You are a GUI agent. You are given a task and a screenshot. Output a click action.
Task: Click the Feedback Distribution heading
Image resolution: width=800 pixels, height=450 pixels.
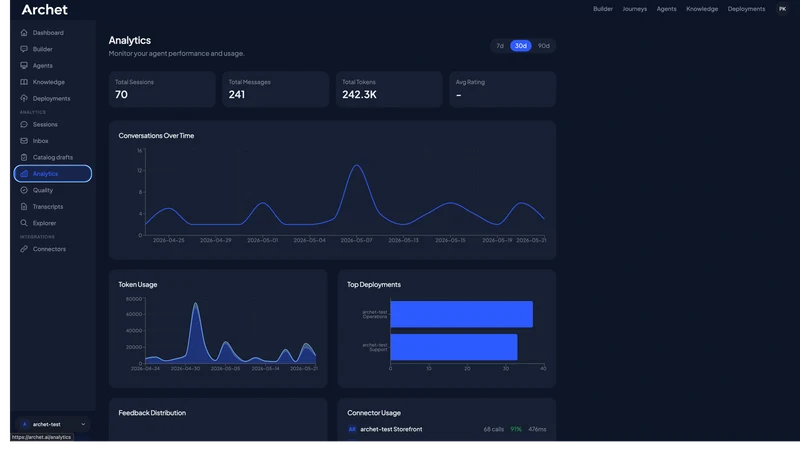[152, 413]
